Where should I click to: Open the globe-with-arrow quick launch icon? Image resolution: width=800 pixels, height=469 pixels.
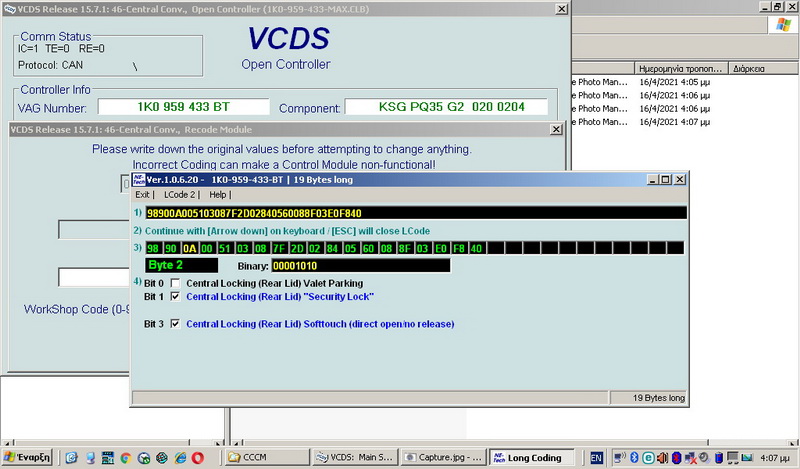click(x=144, y=458)
